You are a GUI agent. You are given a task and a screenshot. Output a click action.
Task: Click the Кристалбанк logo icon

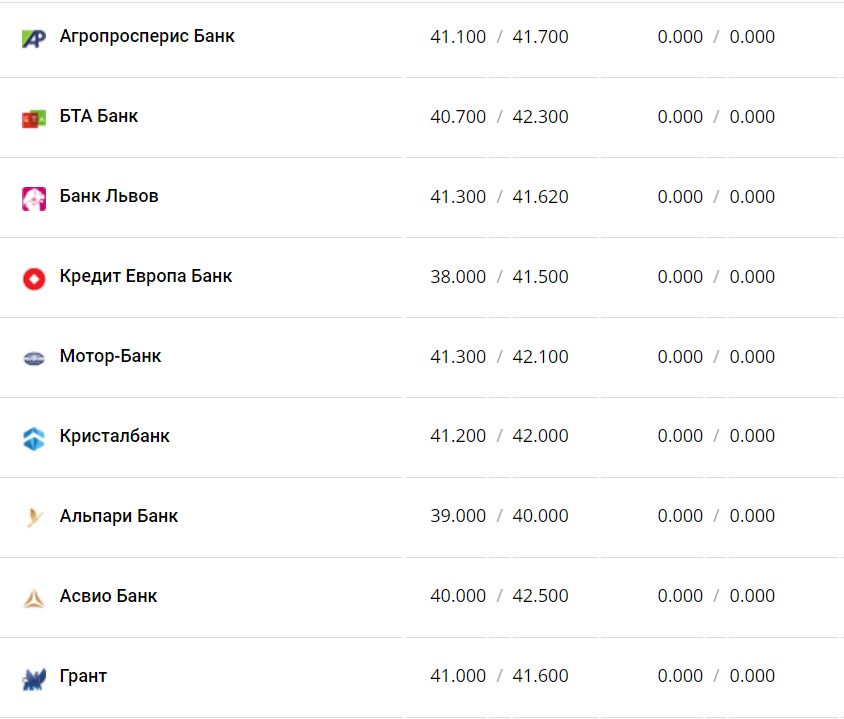pos(34,438)
